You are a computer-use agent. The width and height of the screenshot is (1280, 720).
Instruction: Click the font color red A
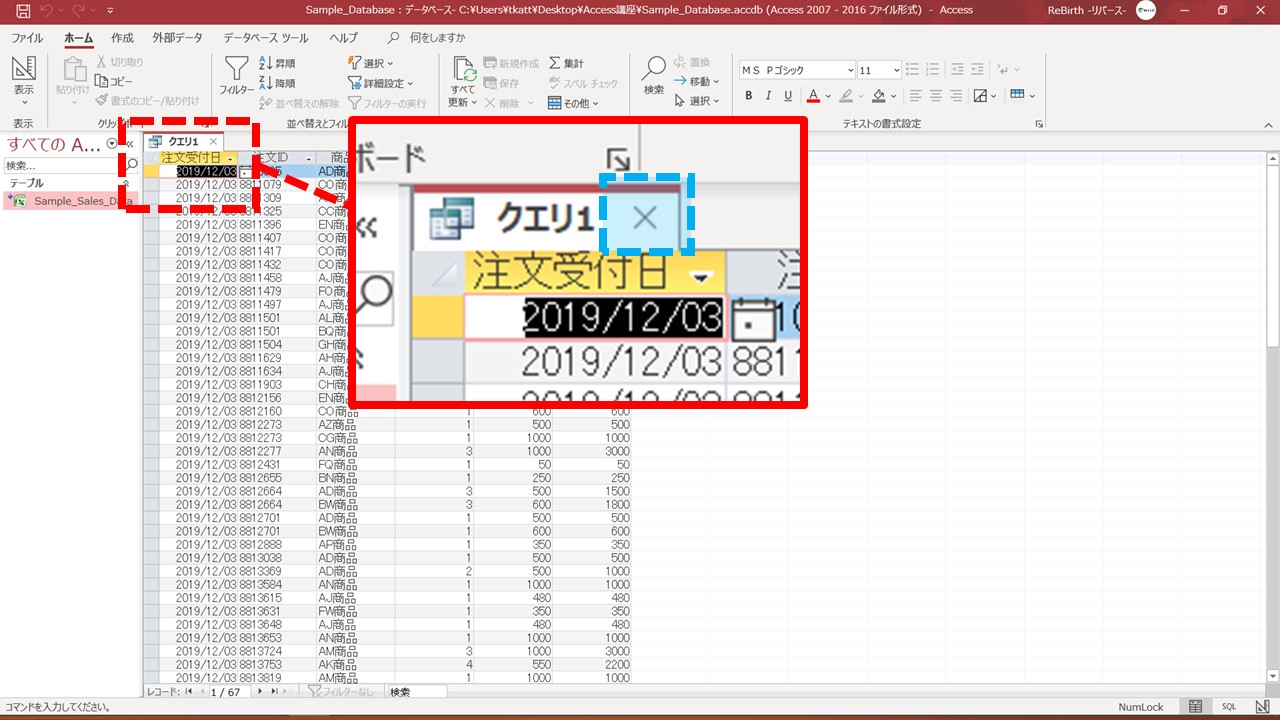tap(813, 96)
